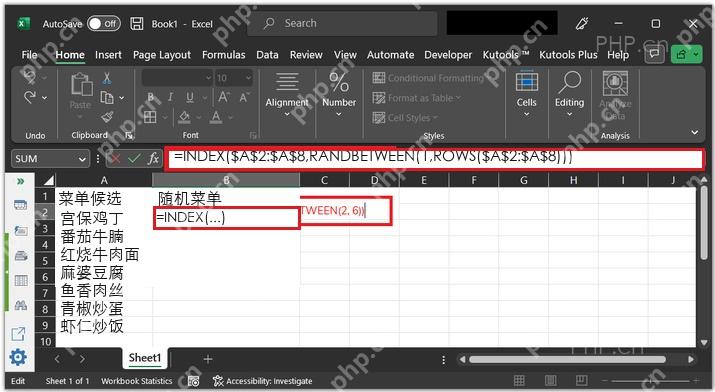Add a new sheet with the plus icon
This screenshot has width=715, height=392.
207,359
